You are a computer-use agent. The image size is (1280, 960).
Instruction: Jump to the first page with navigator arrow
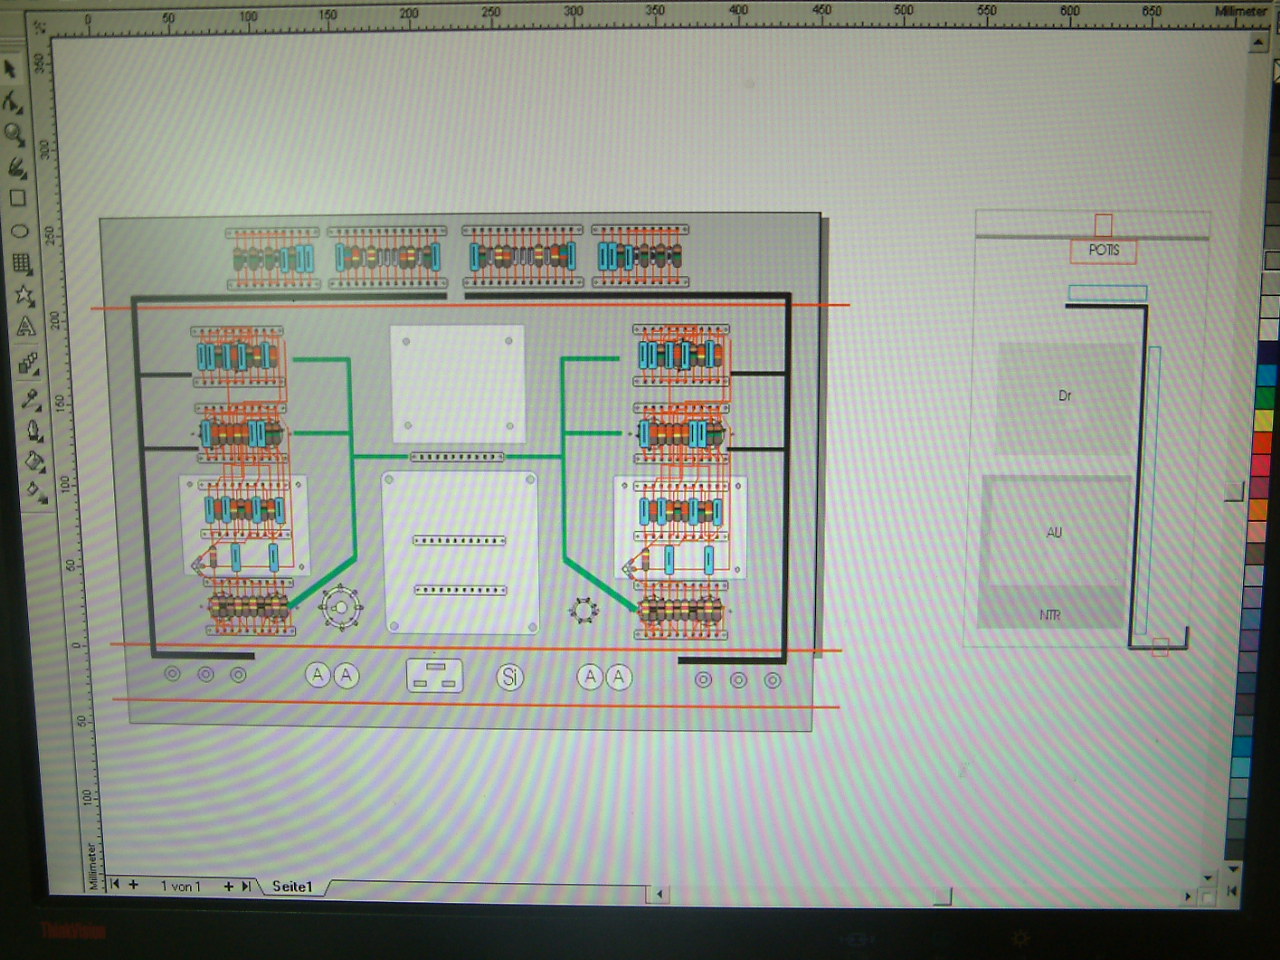tap(115, 884)
